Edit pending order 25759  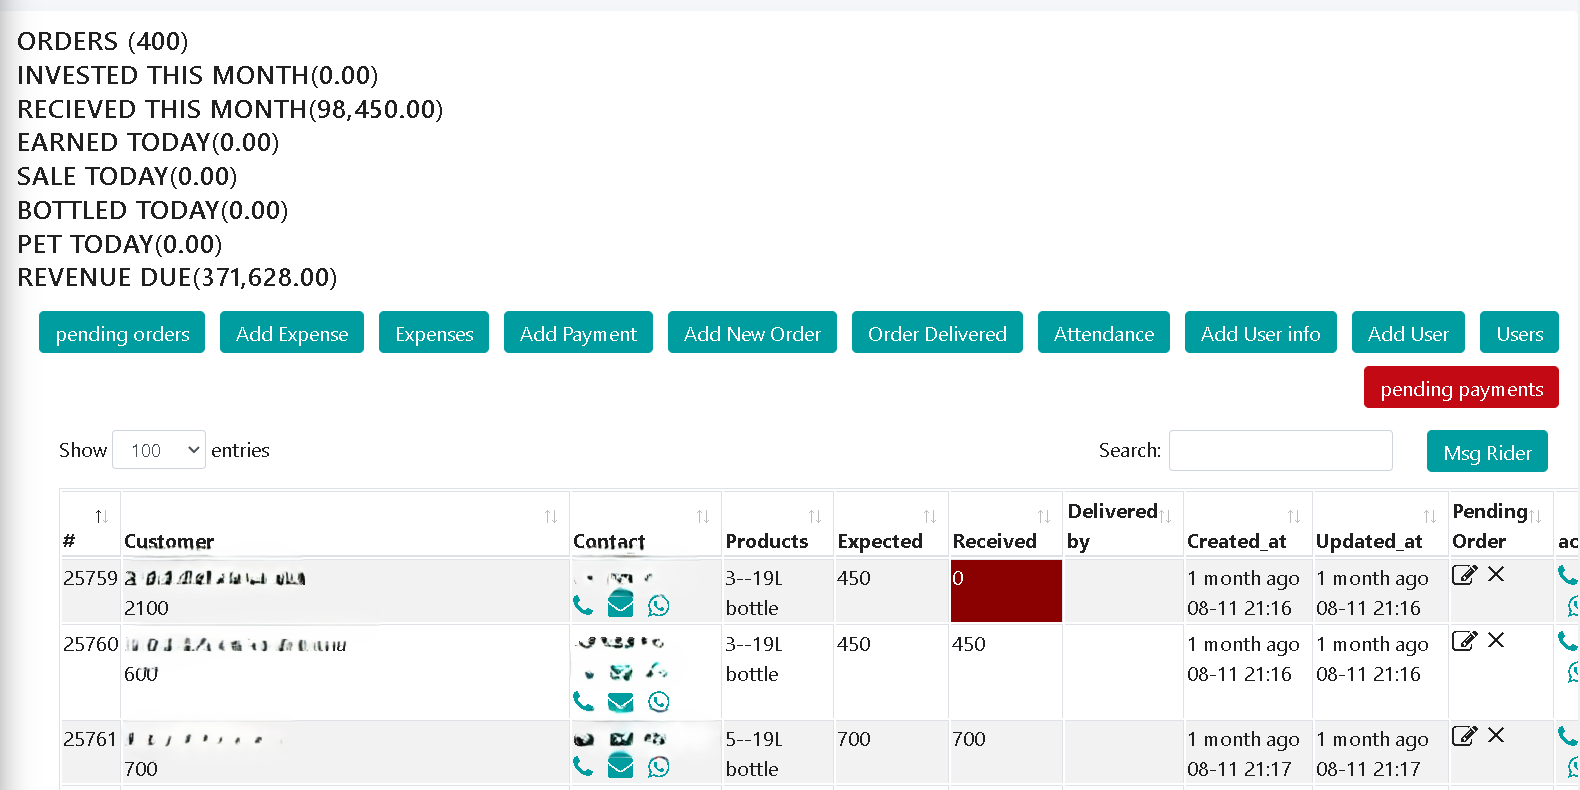click(x=1464, y=574)
